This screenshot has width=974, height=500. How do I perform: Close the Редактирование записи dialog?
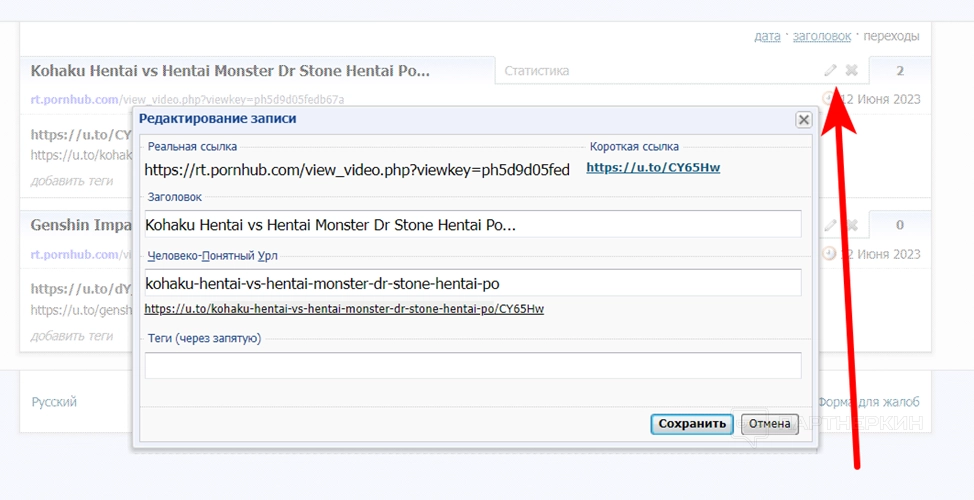point(803,119)
